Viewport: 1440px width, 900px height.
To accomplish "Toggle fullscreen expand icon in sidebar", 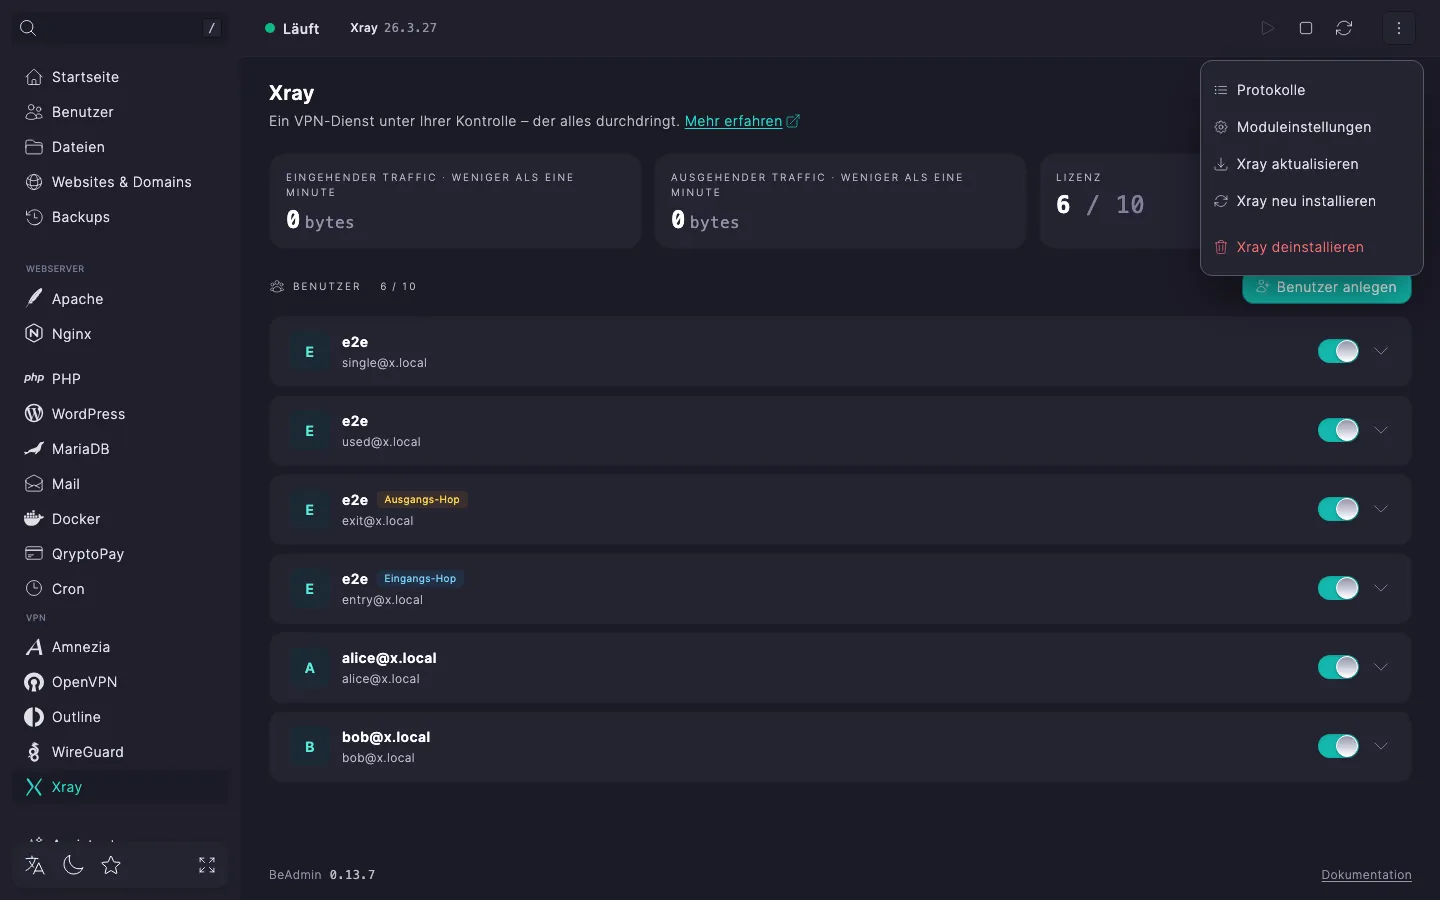I will 207,865.
